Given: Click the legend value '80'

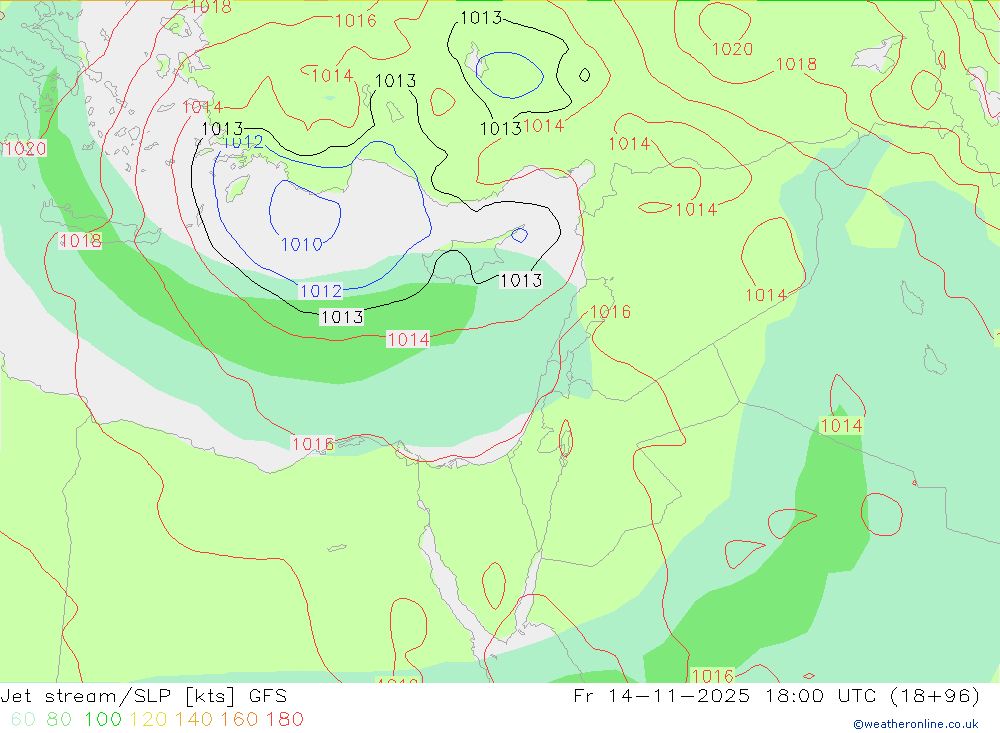Looking at the screenshot, I should click(x=59, y=719).
